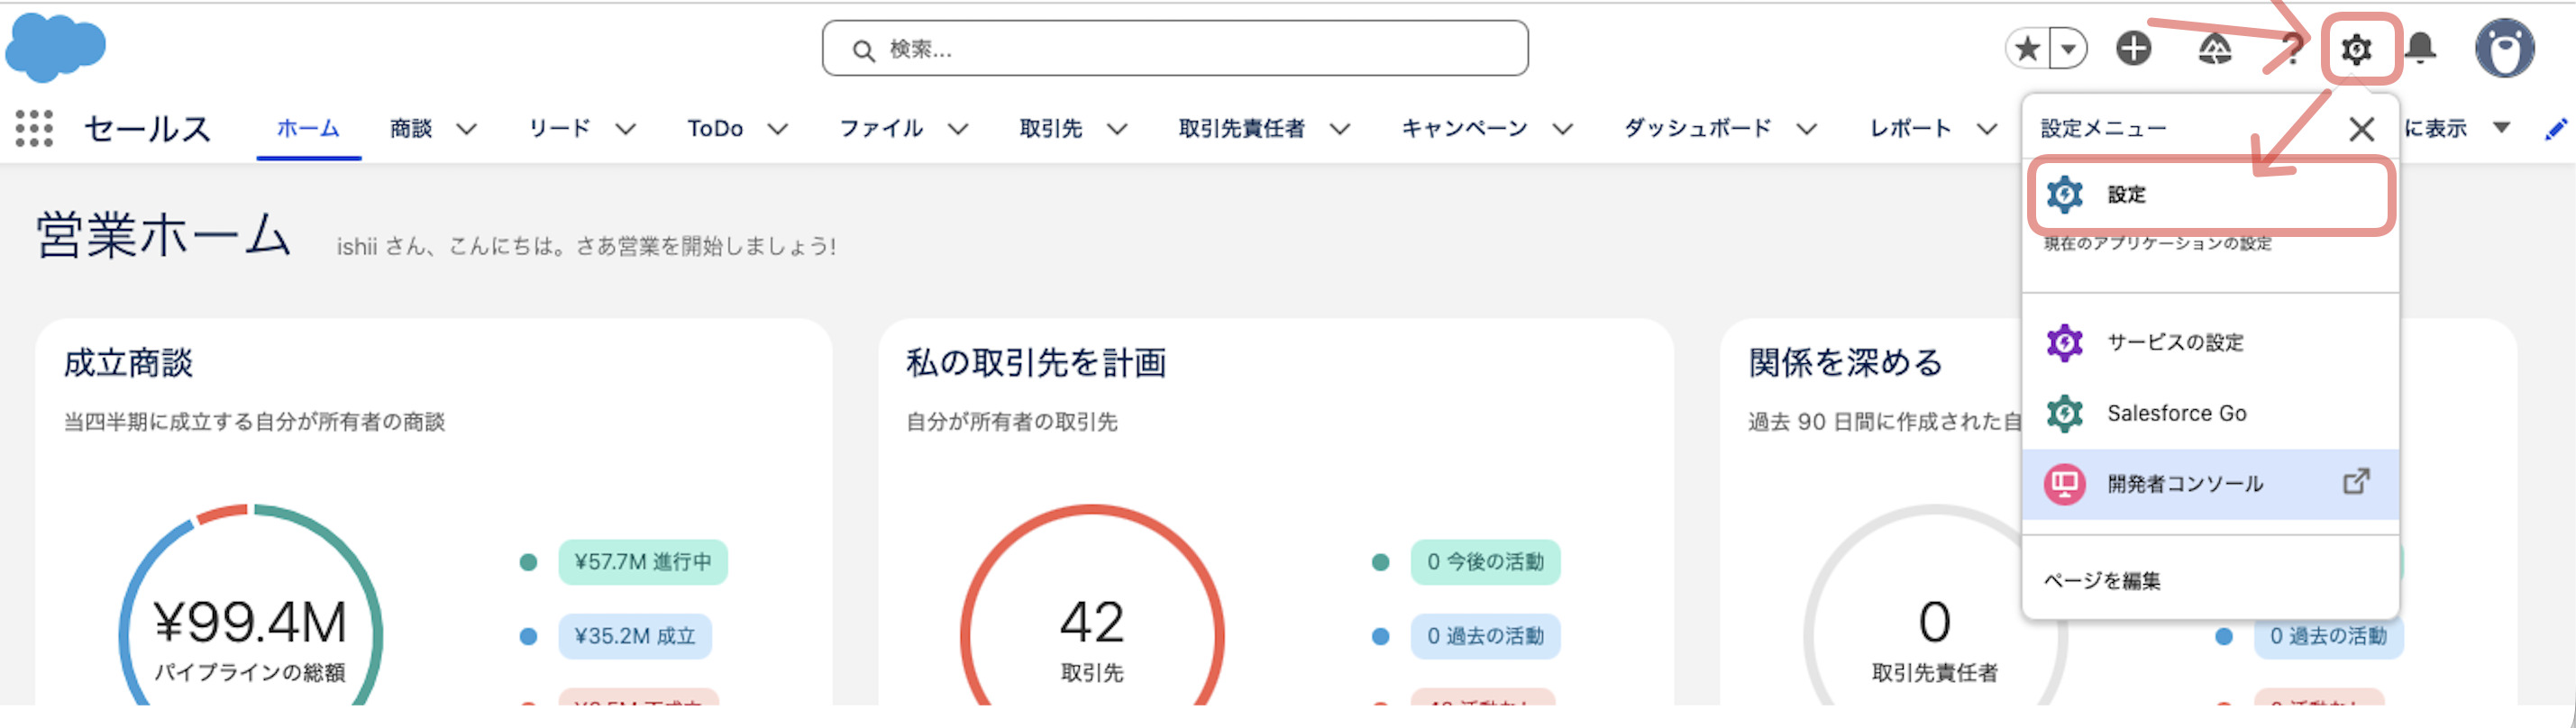Open Salesforce Go from menu
This screenshot has width=2576, height=728.
[x=2210, y=413]
